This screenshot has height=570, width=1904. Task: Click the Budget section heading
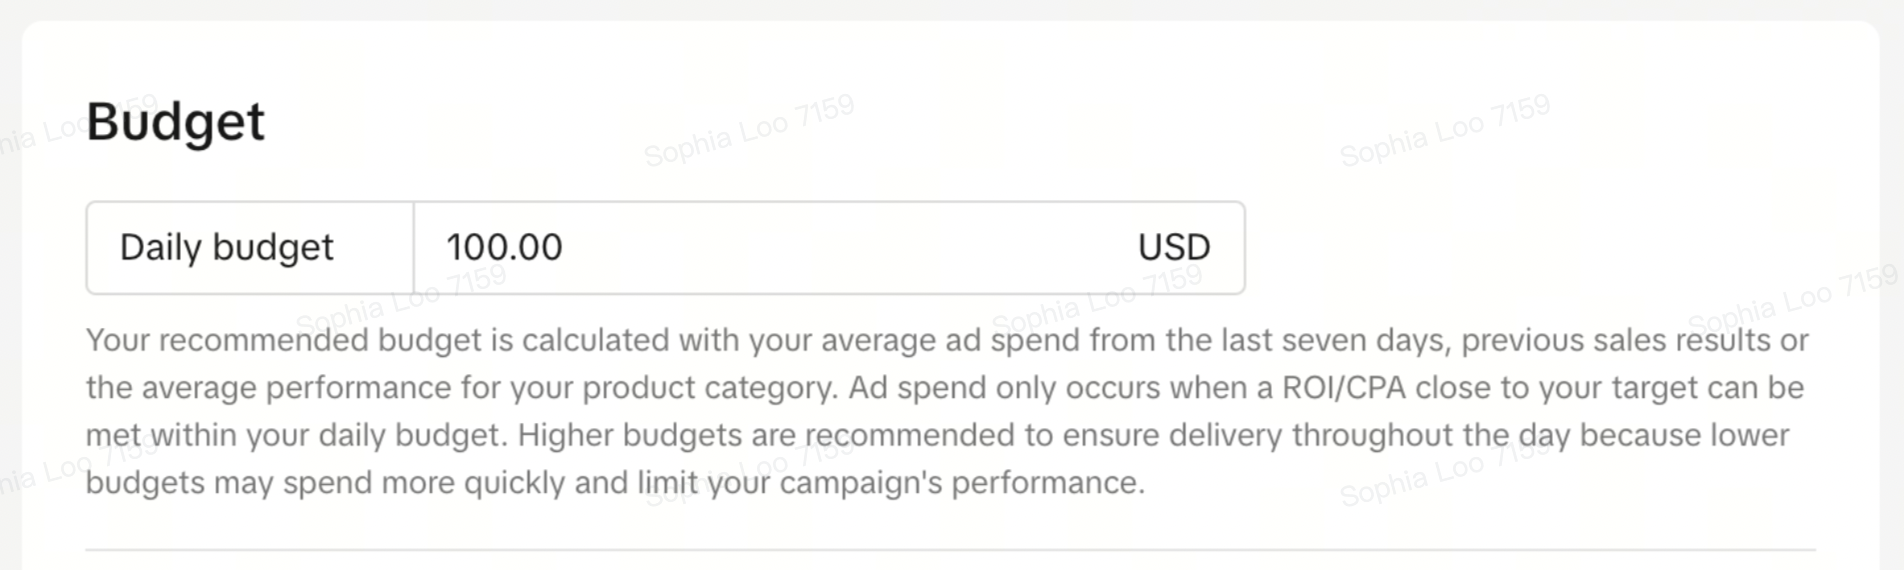[x=175, y=122]
